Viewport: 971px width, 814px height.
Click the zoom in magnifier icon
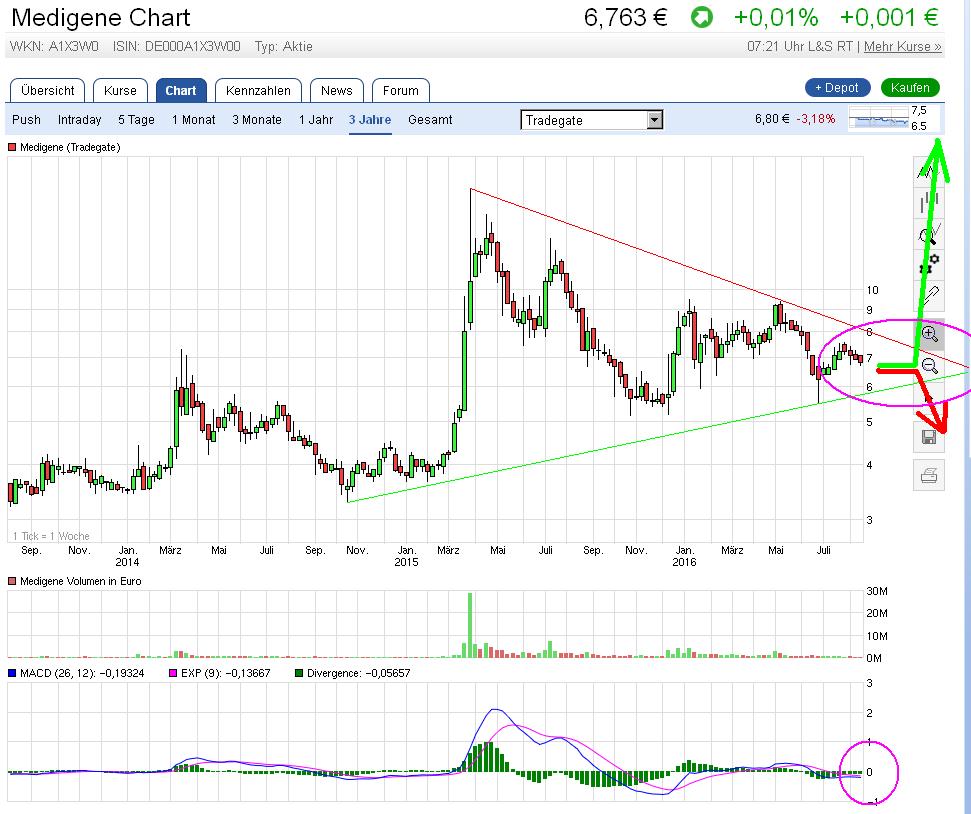click(x=929, y=335)
